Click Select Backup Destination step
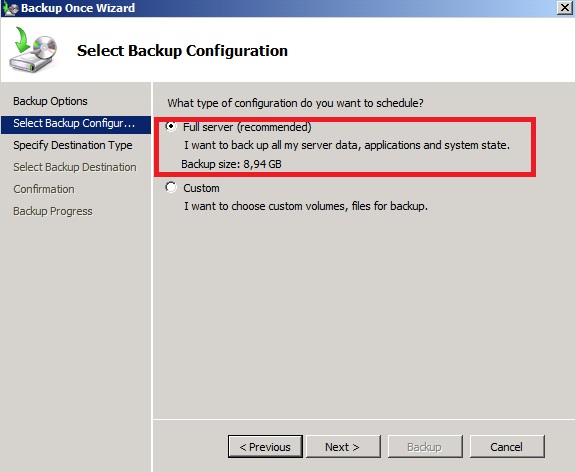The height and width of the screenshot is (472, 576). (75, 167)
